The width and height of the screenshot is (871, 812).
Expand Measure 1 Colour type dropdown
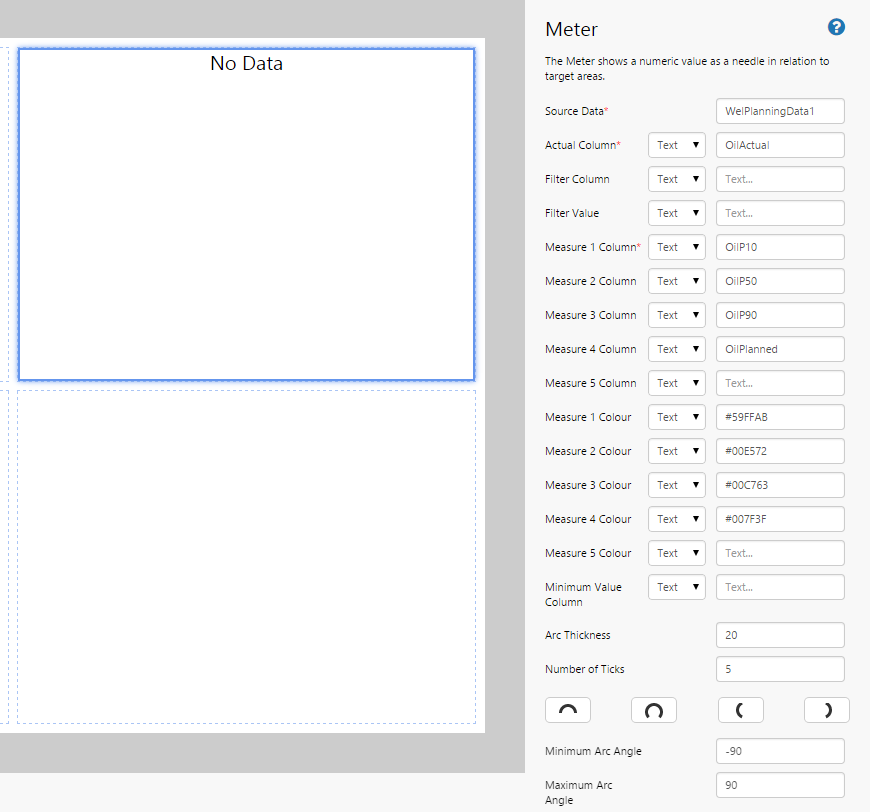[x=676, y=417]
